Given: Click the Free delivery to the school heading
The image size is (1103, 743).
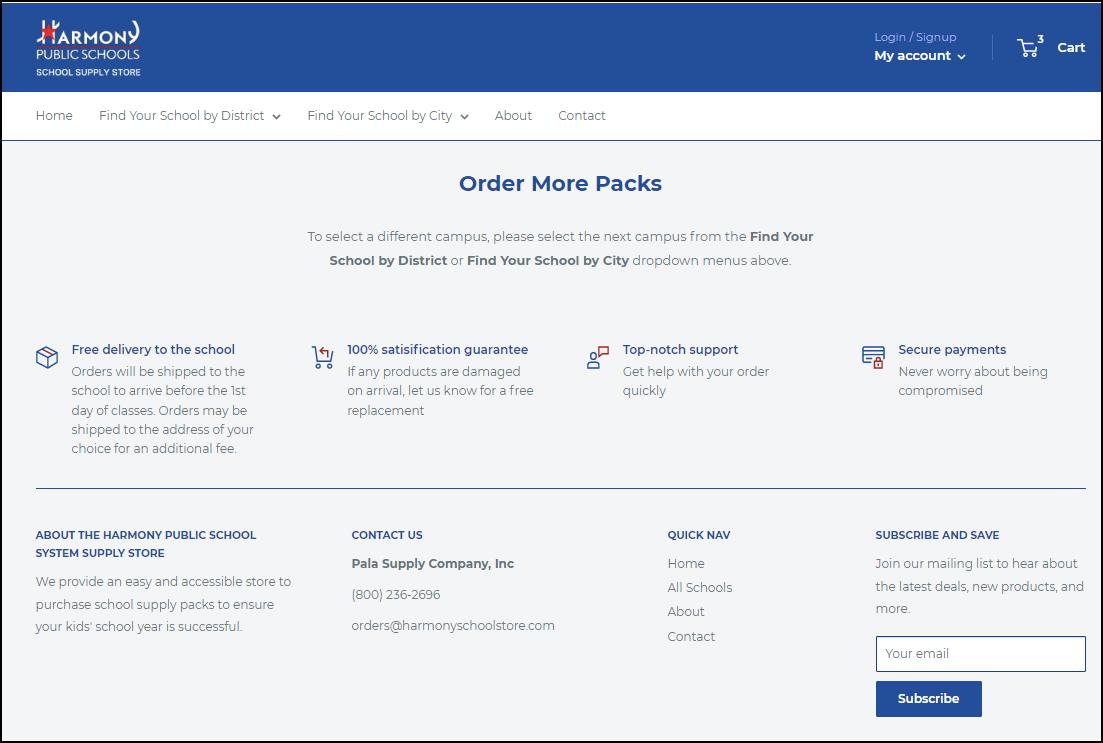Looking at the screenshot, I should pyautogui.click(x=153, y=350).
